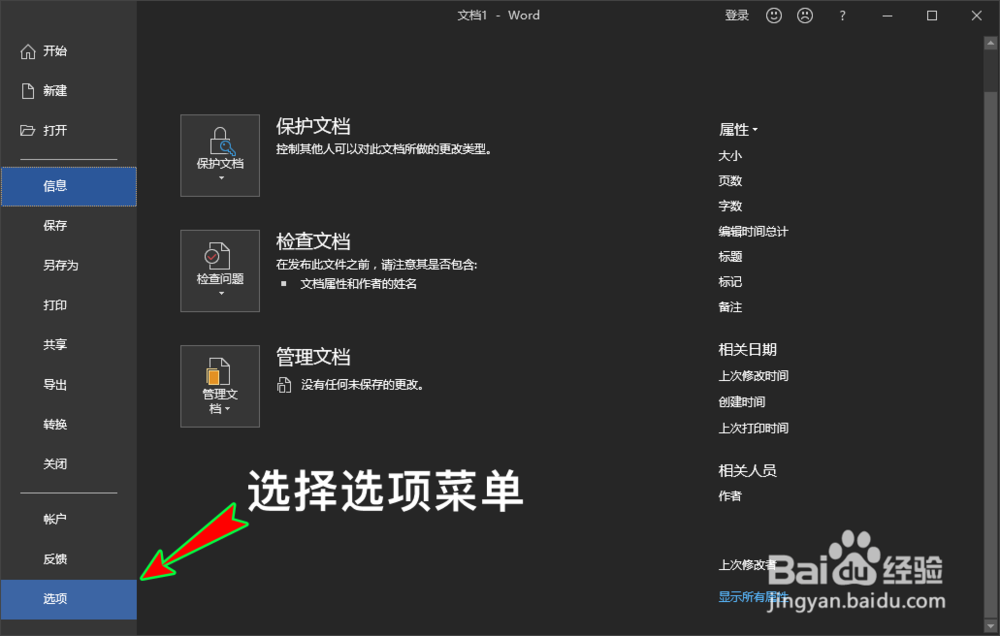
Task: Select 另存为 in the sidebar
Action: pos(55,265)
